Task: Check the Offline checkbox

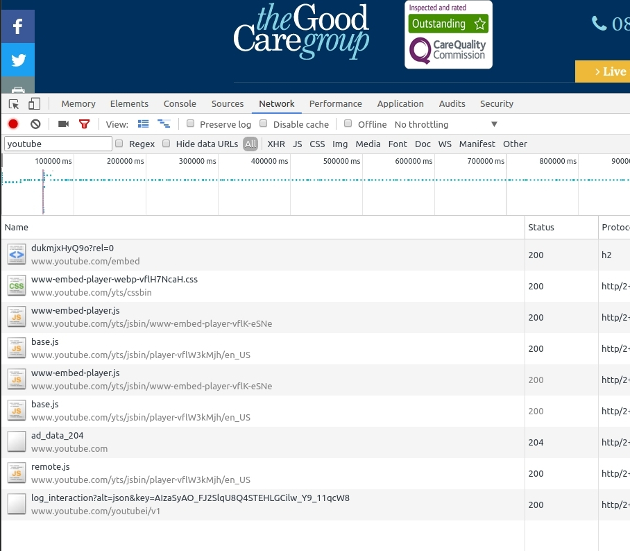Action: (348, 123)
